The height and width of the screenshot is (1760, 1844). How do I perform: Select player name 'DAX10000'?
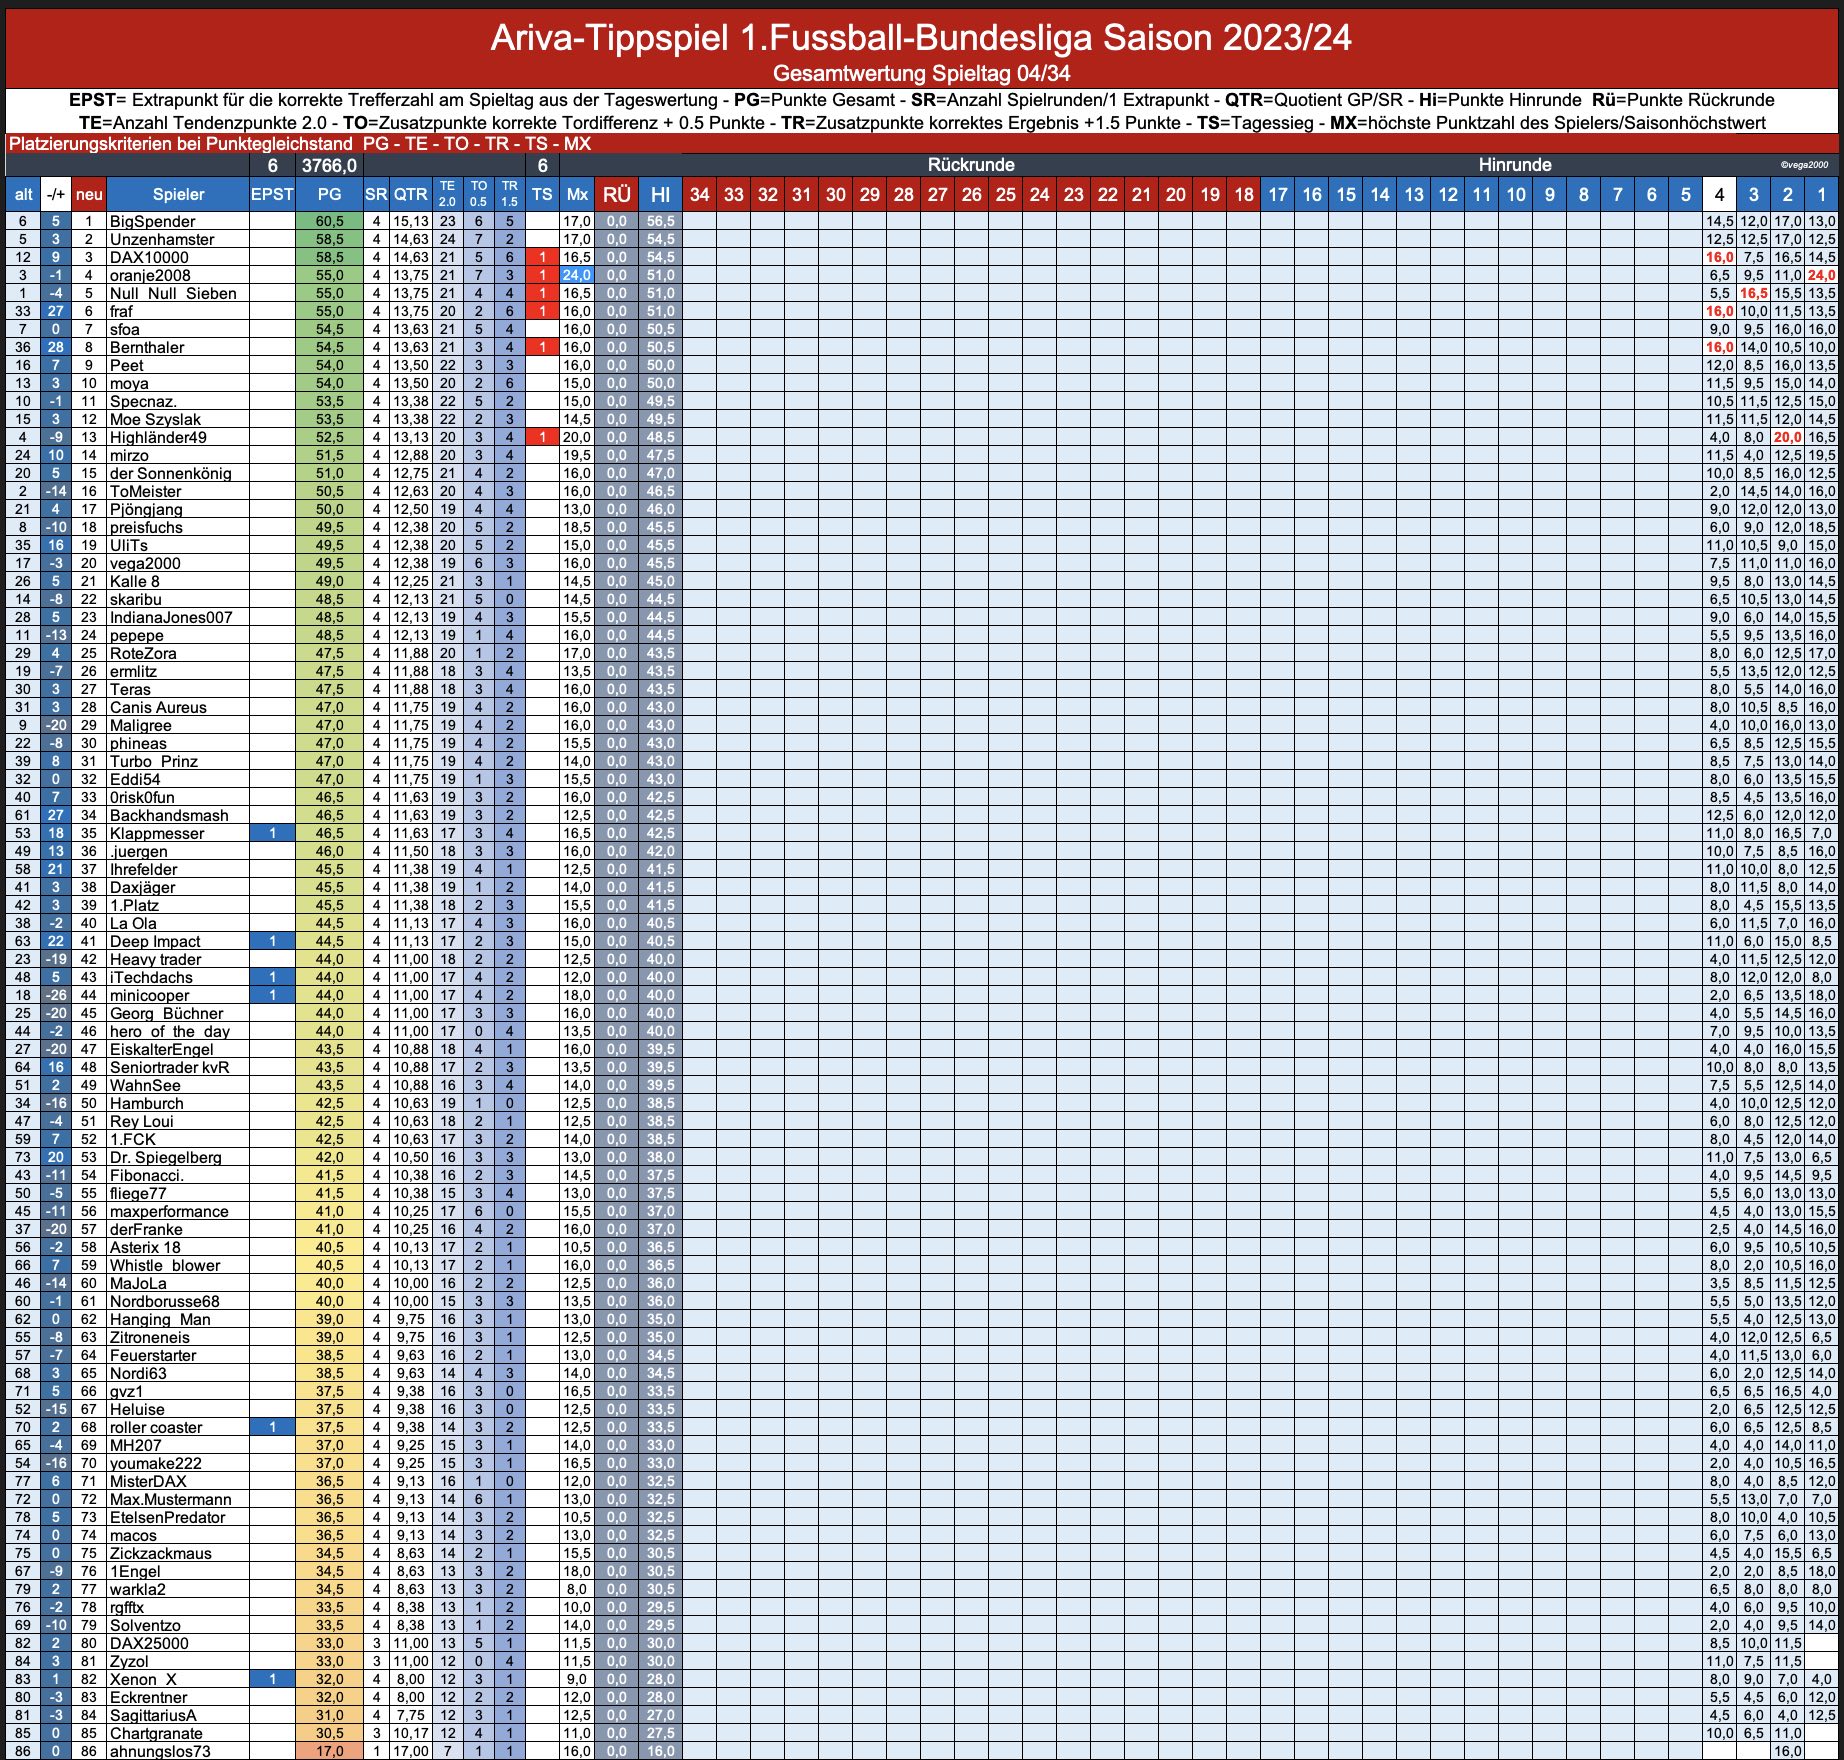point(149,257)
